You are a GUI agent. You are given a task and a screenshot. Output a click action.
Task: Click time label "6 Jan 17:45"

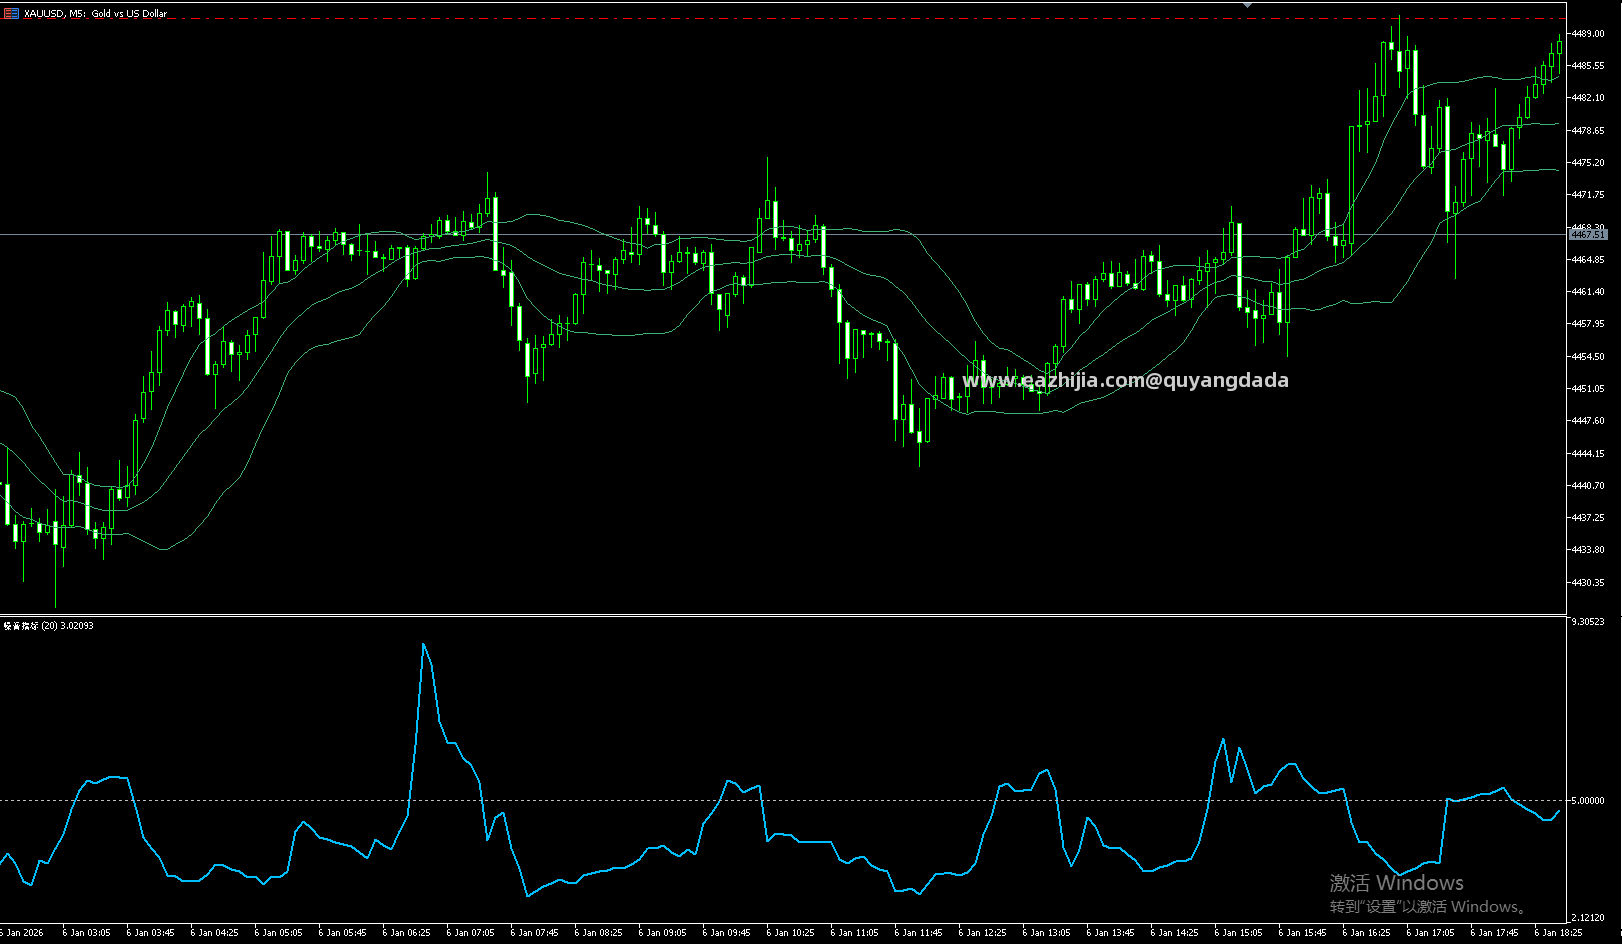pyautogui.click(x=1494, y=933)
